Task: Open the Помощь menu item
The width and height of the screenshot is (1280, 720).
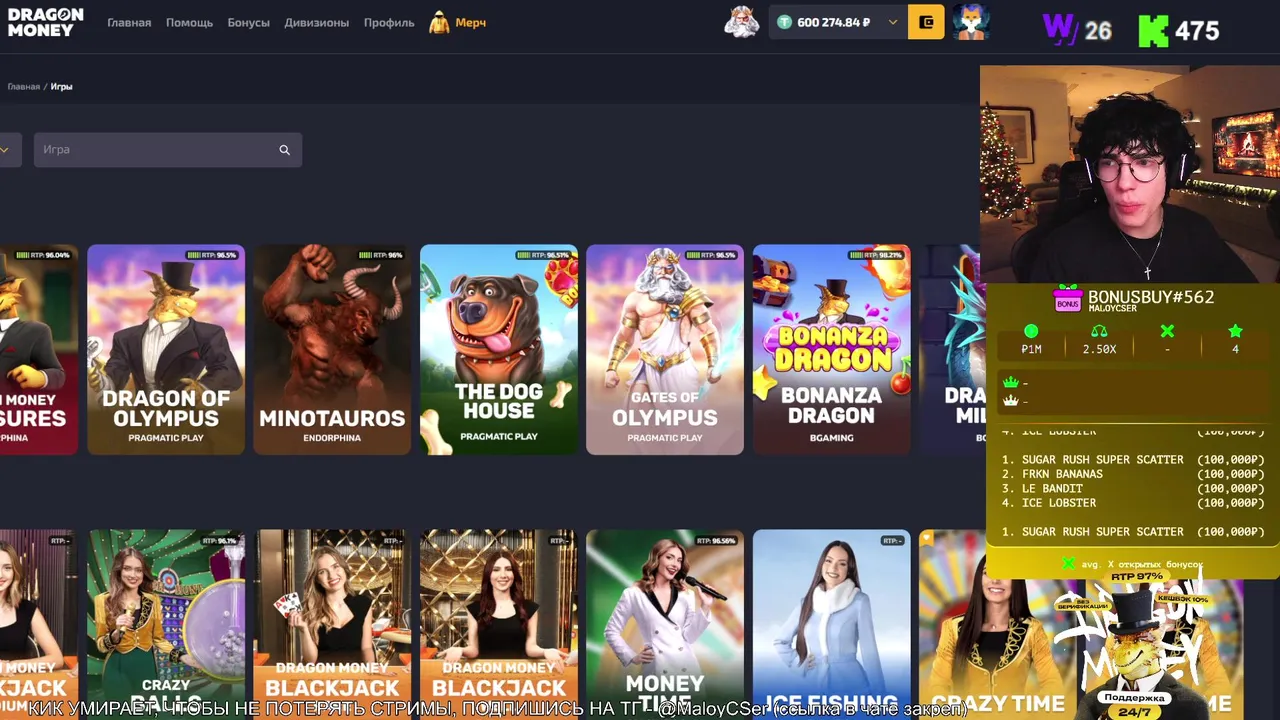Action: tap(189, 22)
